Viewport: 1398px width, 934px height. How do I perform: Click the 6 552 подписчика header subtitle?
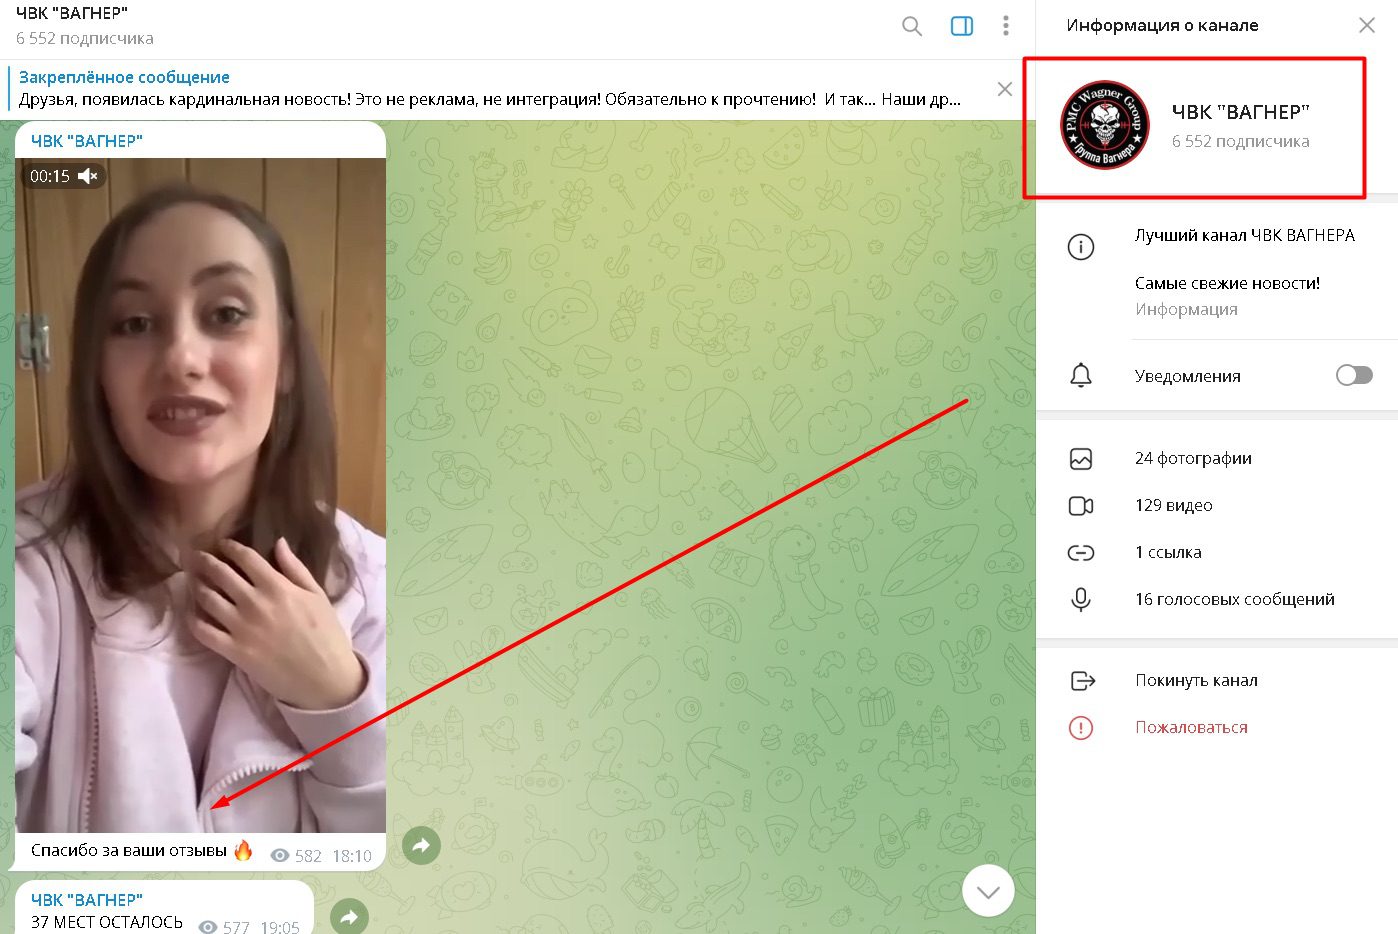[x=85, y=38]
